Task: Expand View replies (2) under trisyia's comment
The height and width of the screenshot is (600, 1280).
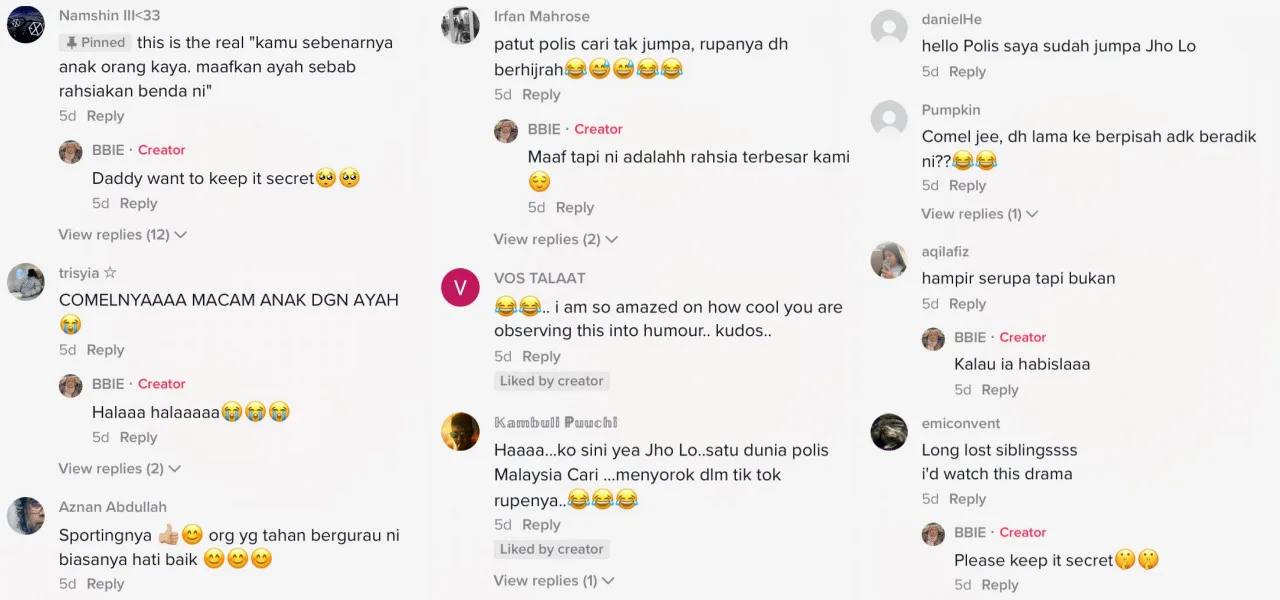Action: click(x=119, y=469)
